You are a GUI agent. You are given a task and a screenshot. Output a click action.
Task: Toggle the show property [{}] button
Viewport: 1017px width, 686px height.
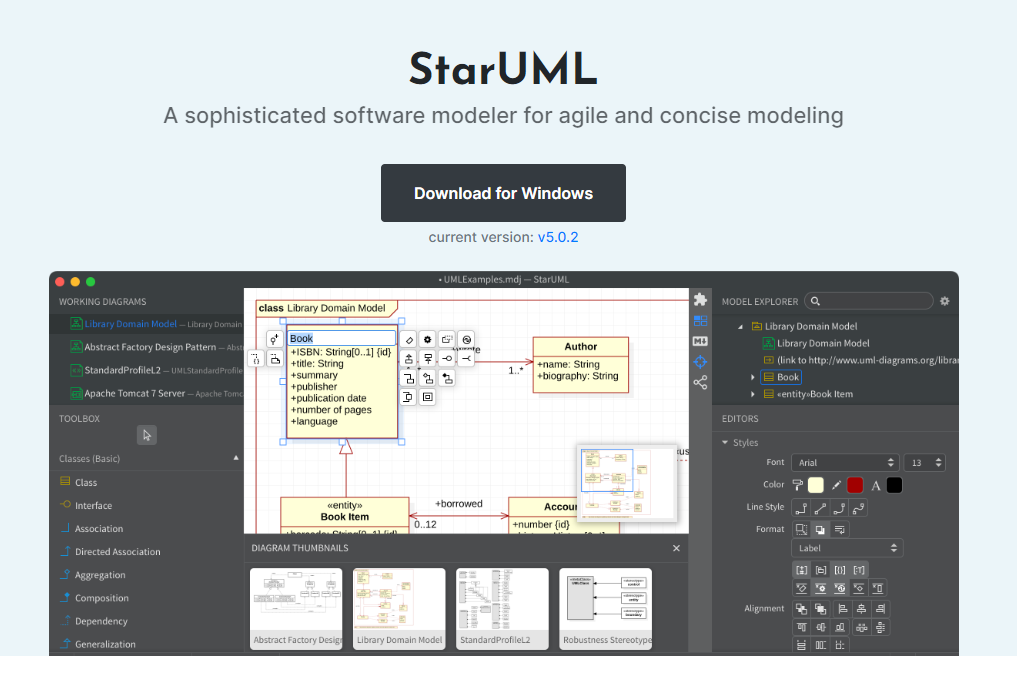(839, 570)
